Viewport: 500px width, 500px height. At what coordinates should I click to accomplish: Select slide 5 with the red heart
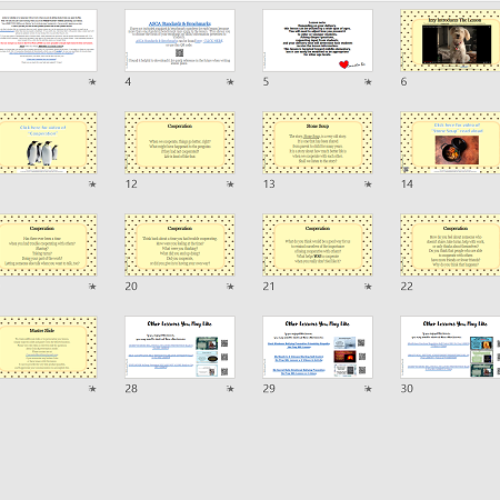(317, 40)
